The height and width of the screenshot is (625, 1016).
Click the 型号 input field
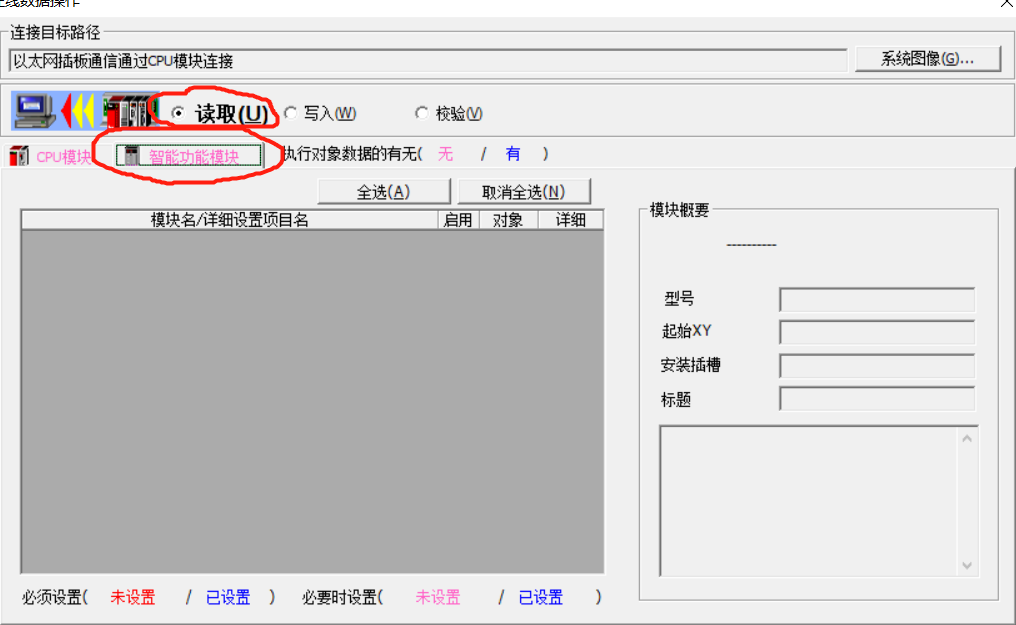click(x=876, y=299)
